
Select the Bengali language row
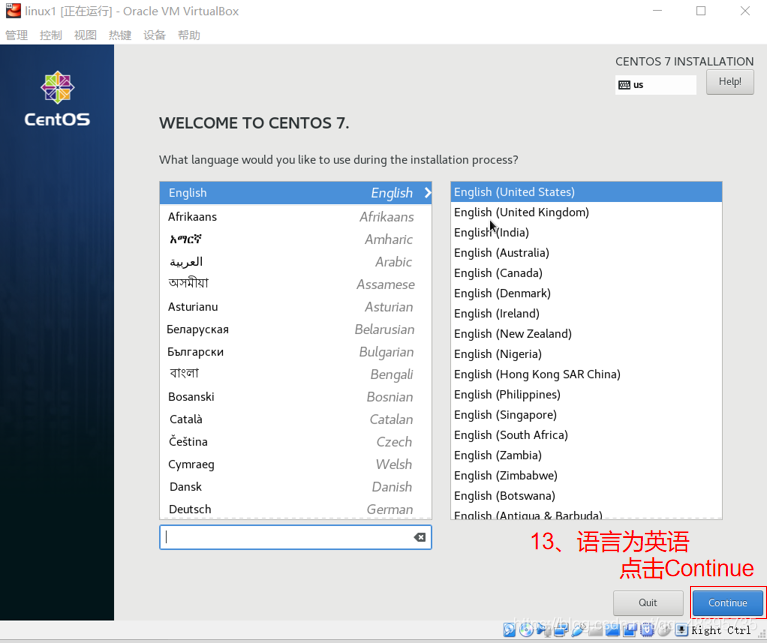pos(295,374)
